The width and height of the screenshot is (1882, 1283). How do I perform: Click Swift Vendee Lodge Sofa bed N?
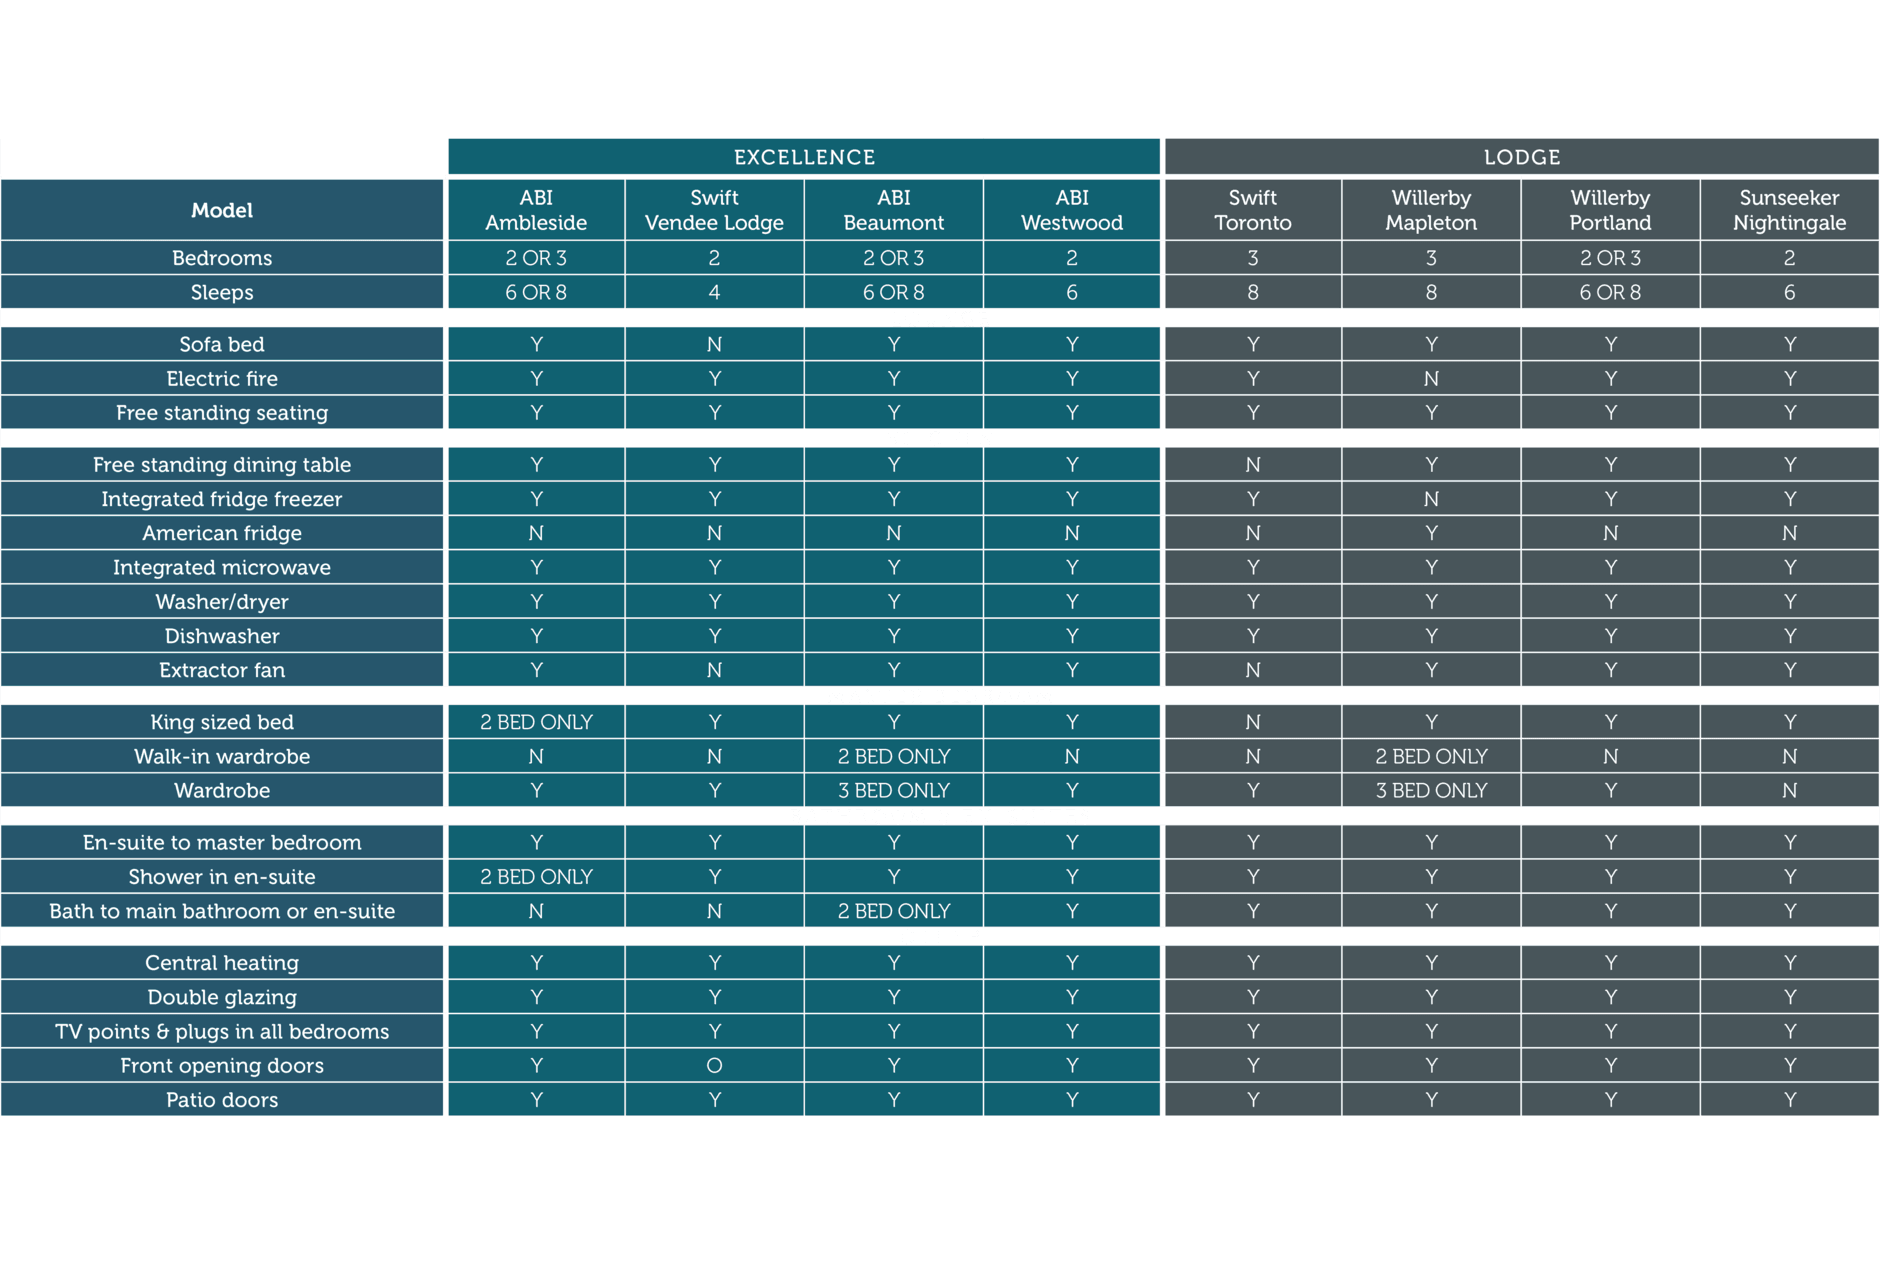pyautogui.click(x=714, y=344)
